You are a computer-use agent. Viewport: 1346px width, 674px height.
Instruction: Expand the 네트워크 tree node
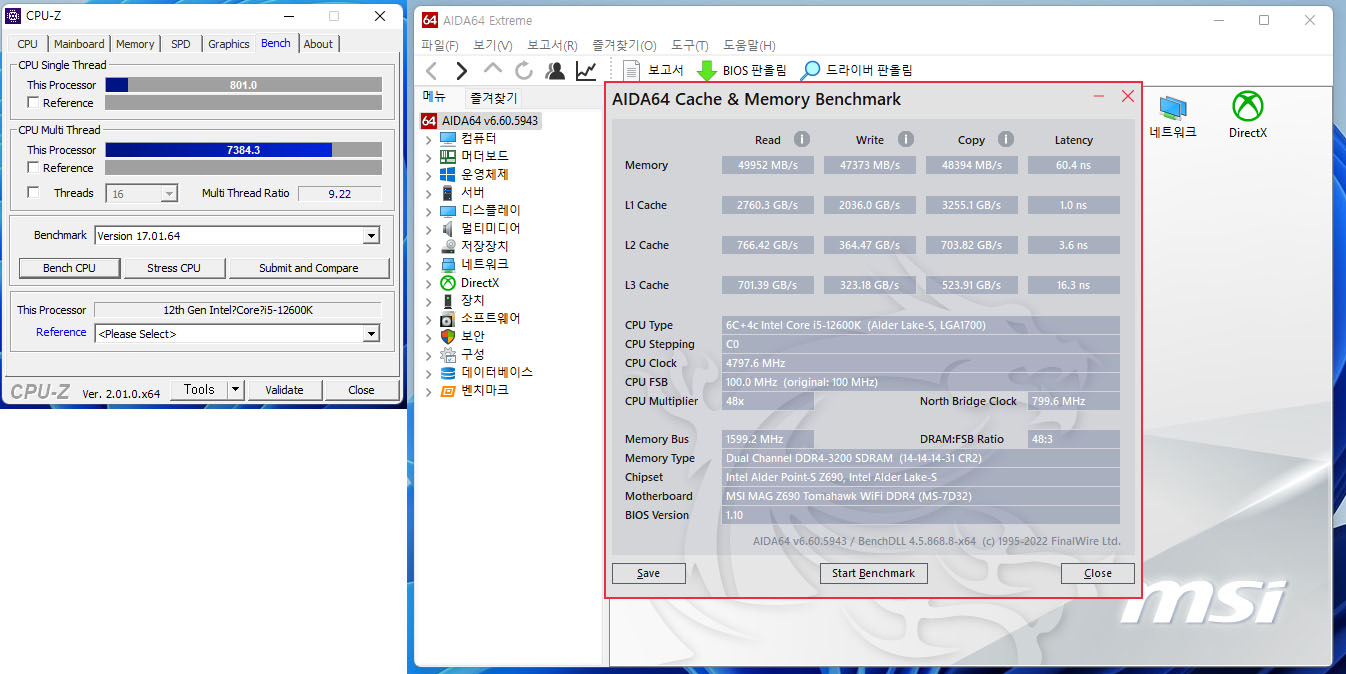(429, 265)
